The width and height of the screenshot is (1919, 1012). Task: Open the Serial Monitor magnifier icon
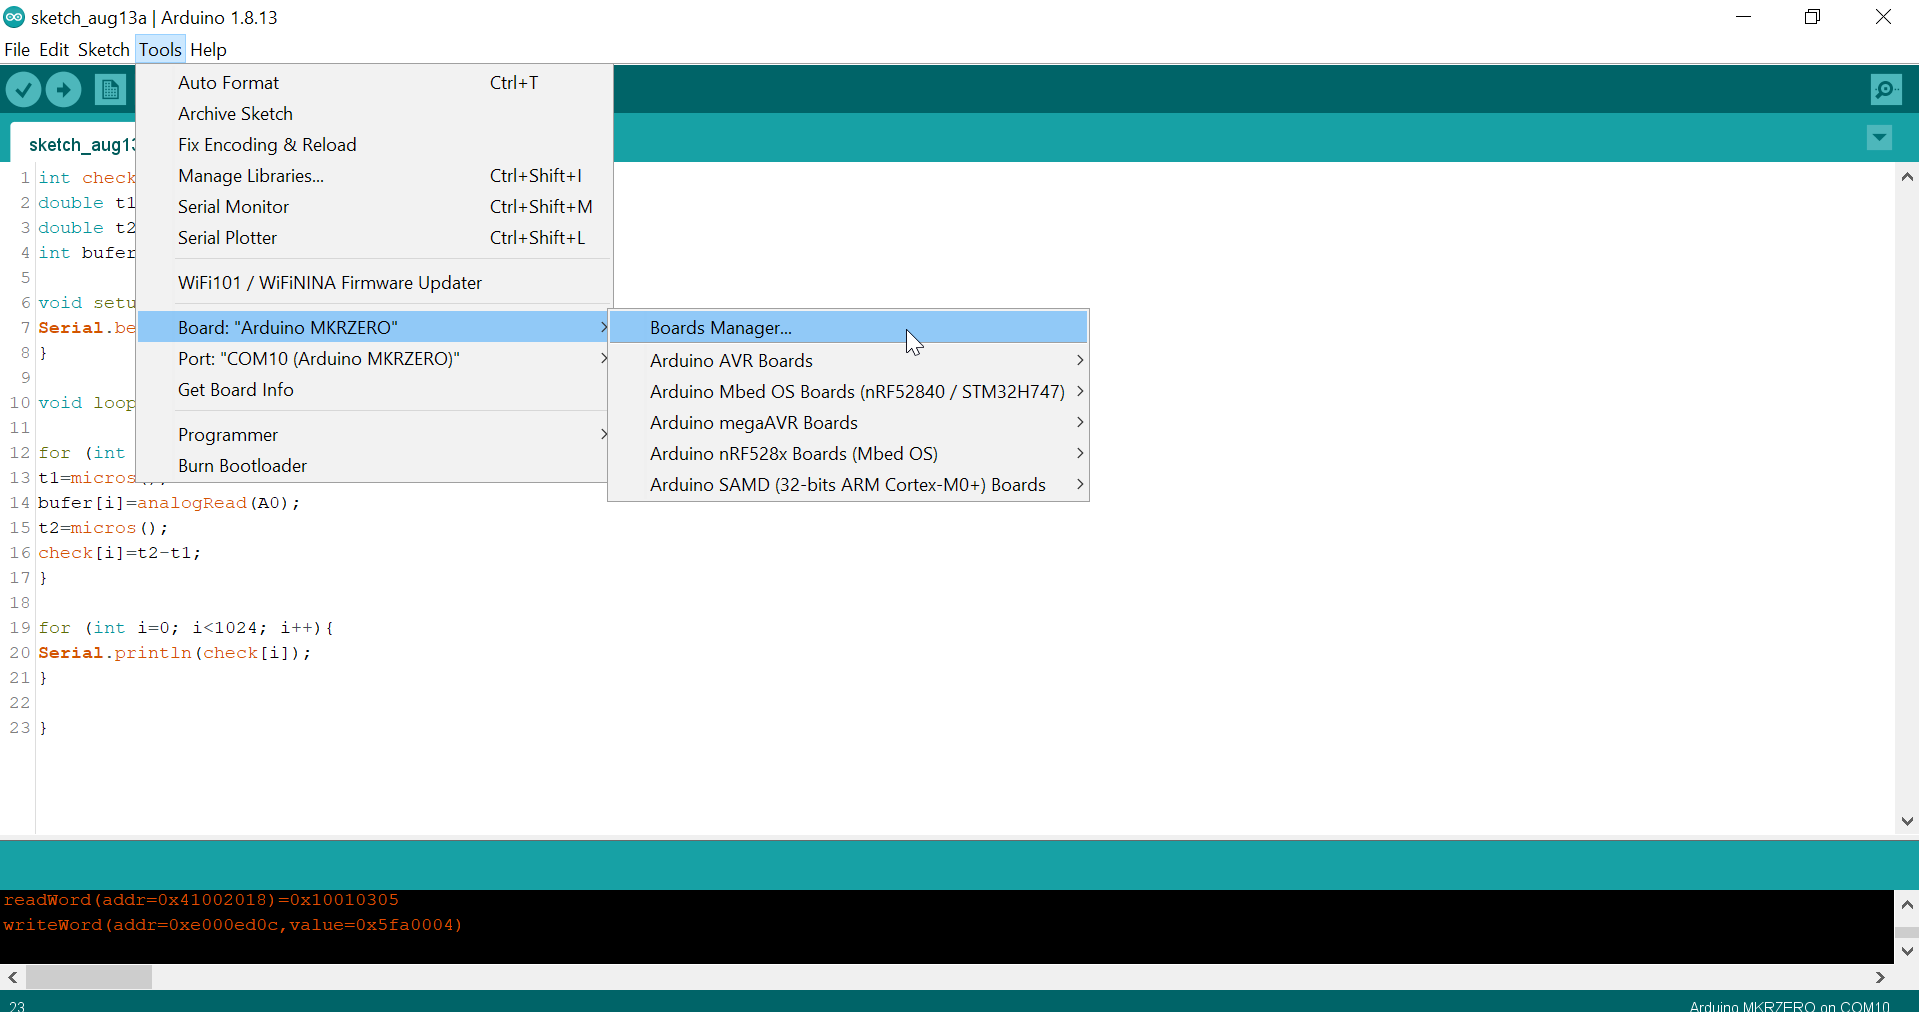click(x=1886, y=90)
